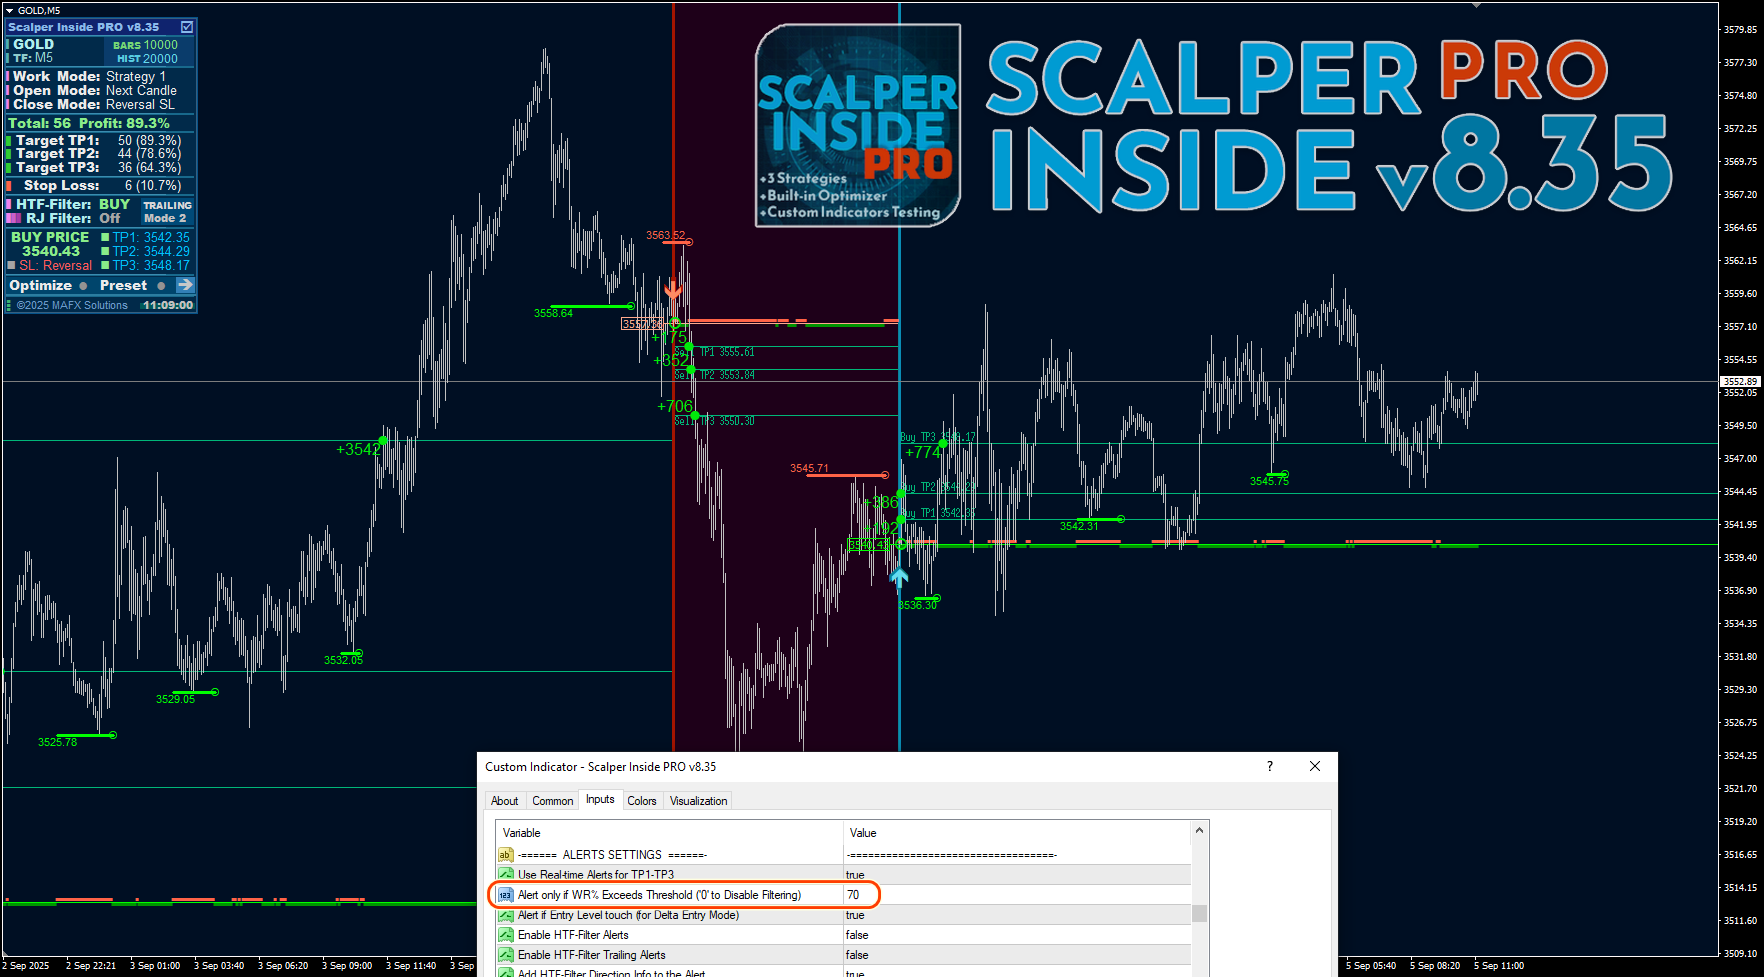Click the HTF-Filter BUY value
The height and width of the screenshot is (977, 1764).
(114, 204)
